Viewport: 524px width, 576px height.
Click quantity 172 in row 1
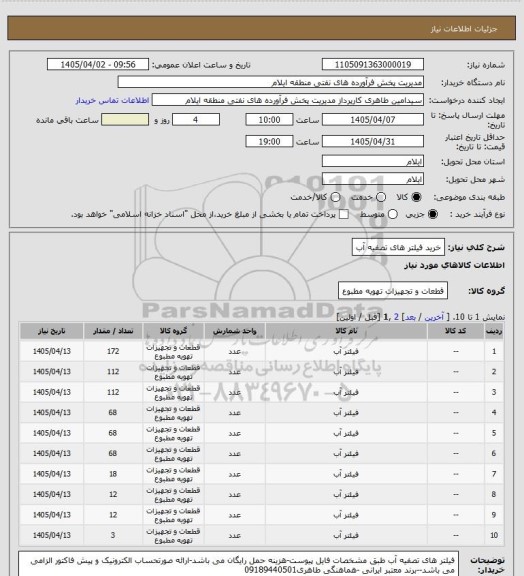[x=113, y=351]
